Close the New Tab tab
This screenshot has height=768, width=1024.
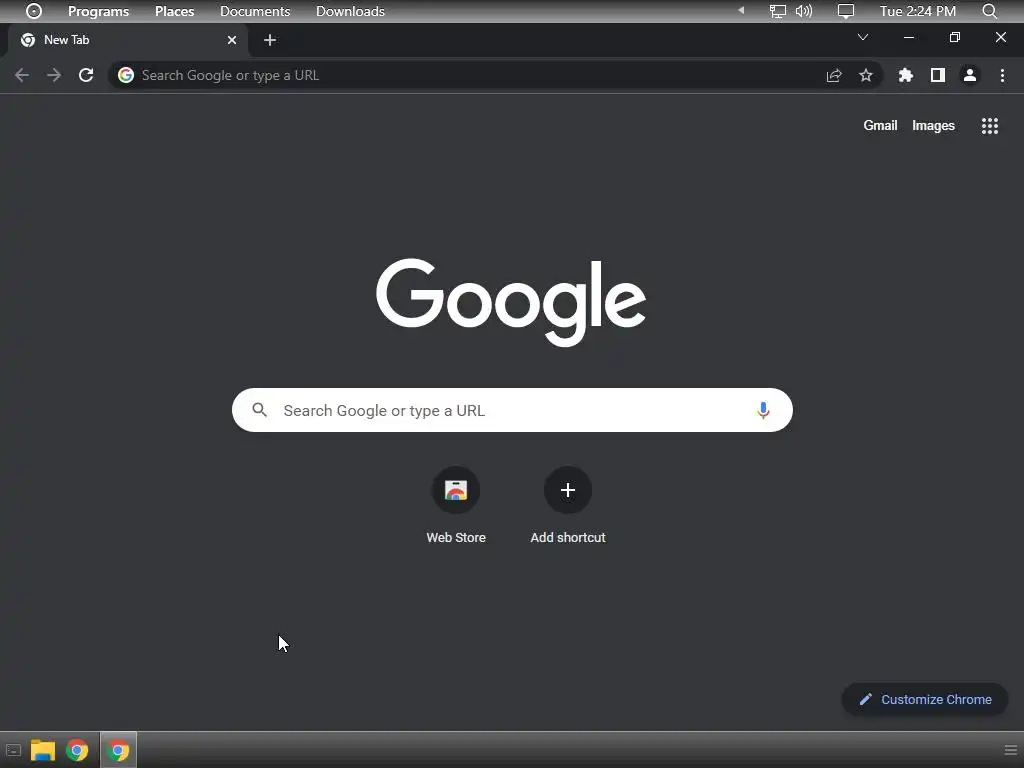[x=232, y=40]
